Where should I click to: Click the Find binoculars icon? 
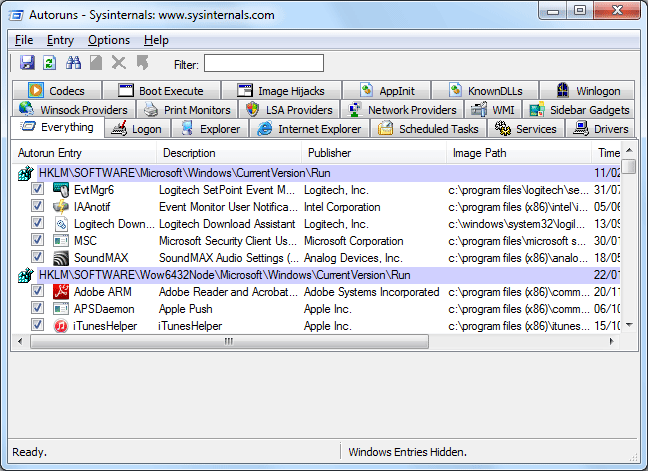coord(73,63)
